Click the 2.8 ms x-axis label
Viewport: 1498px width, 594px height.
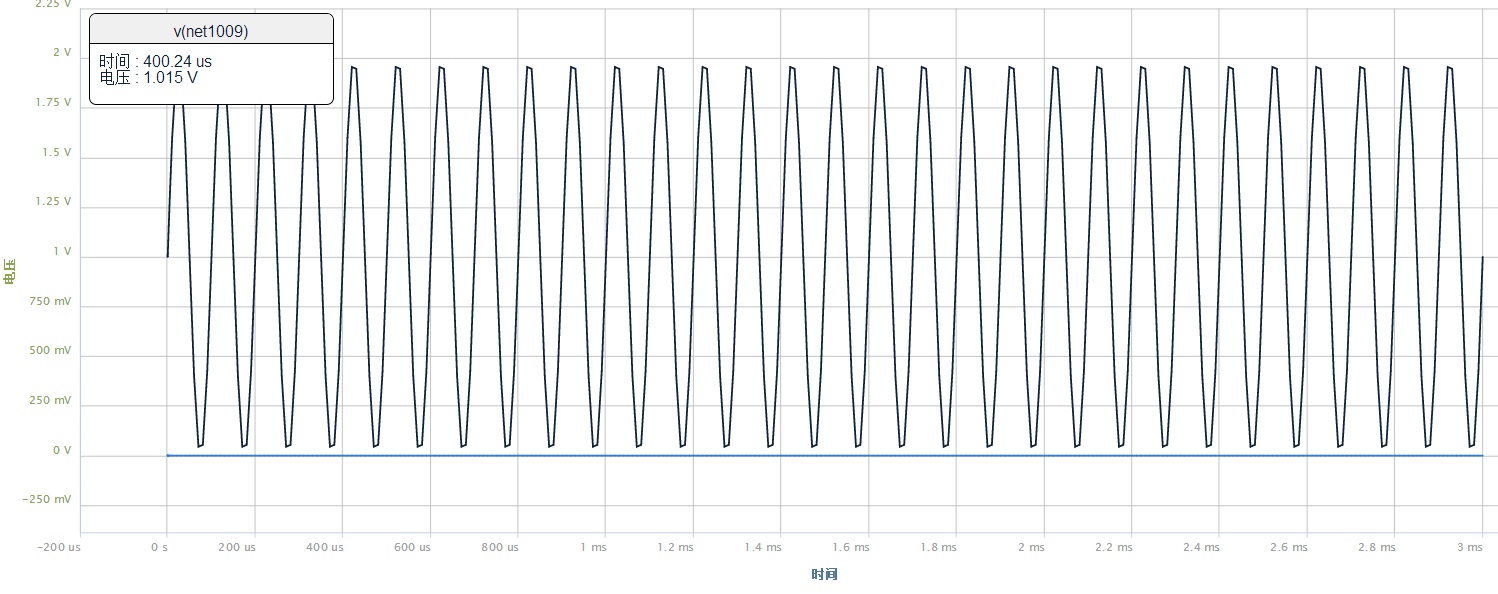point(1376,548)
